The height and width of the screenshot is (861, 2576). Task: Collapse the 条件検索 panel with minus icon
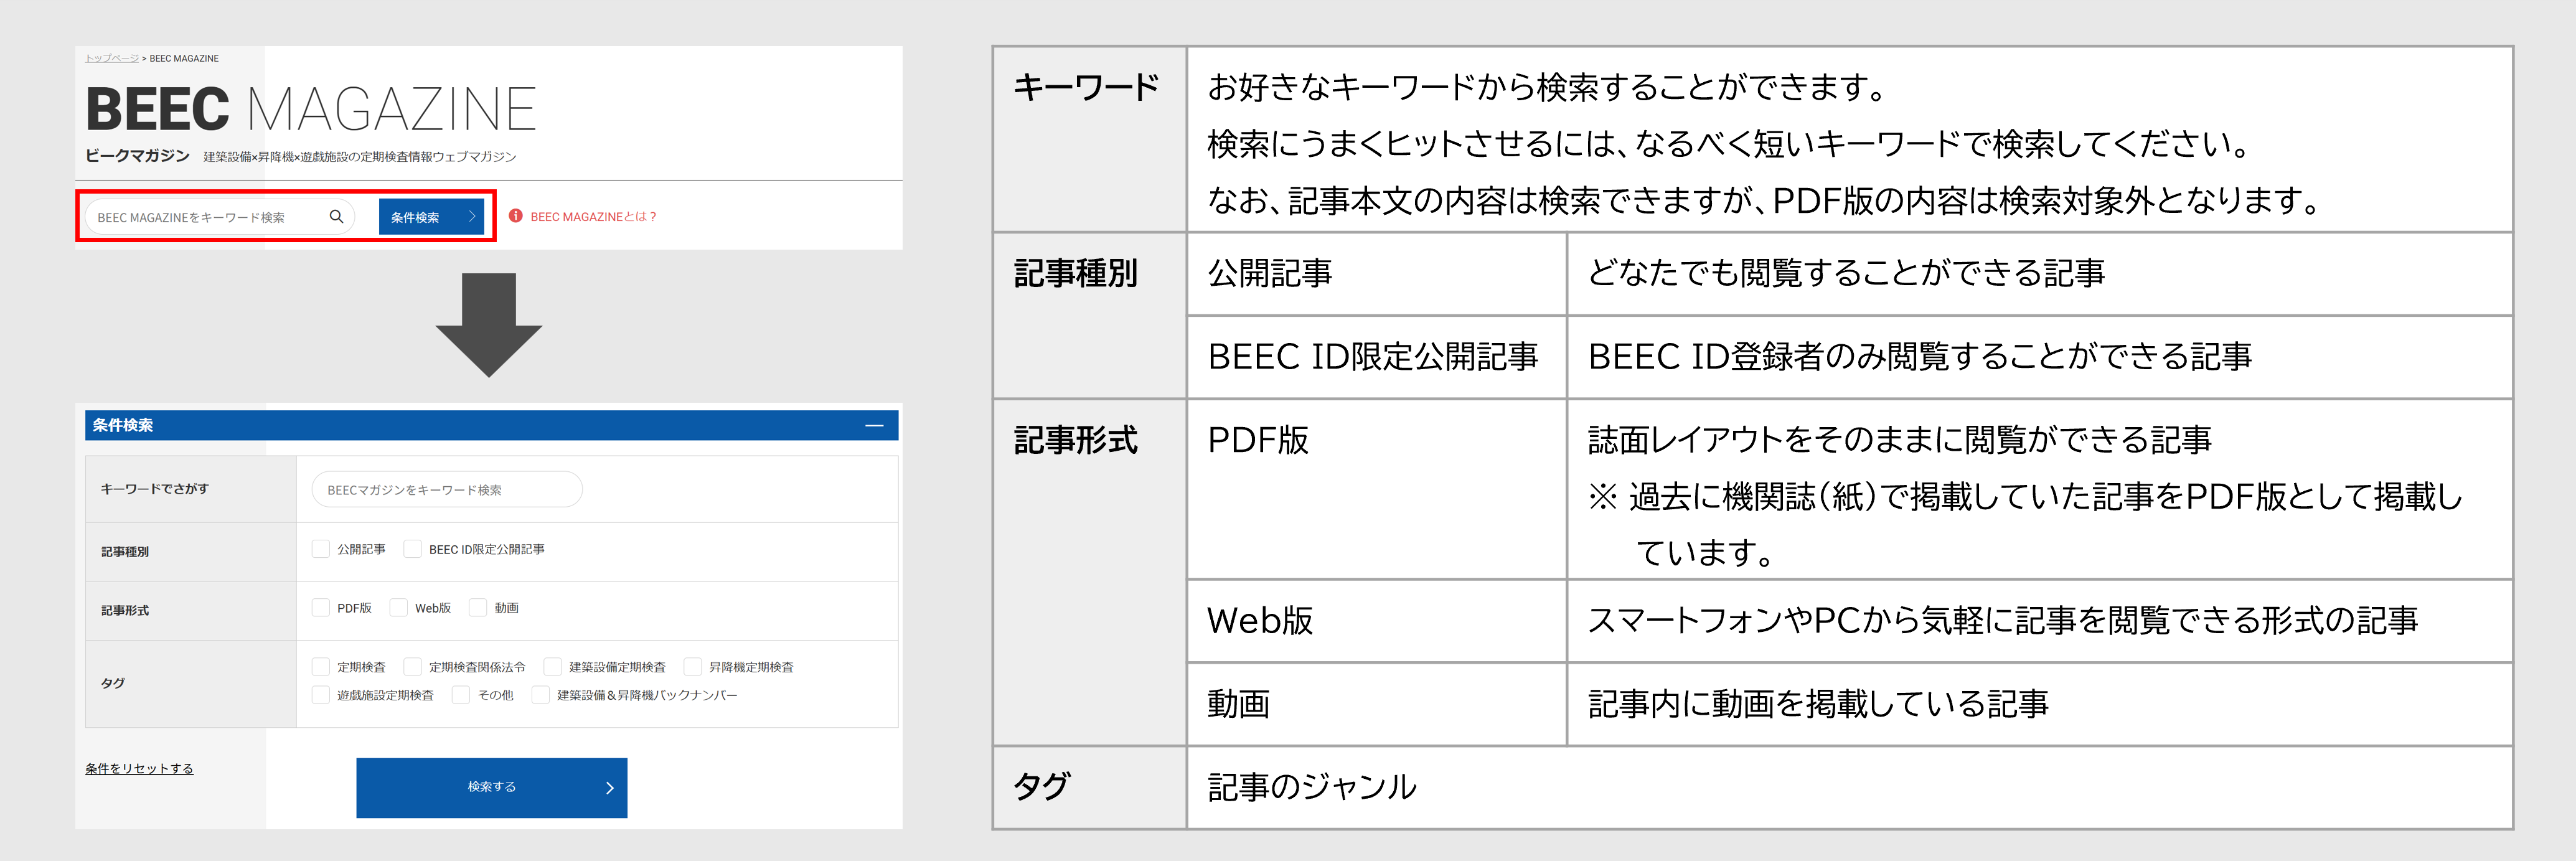(x=874, y=426)
